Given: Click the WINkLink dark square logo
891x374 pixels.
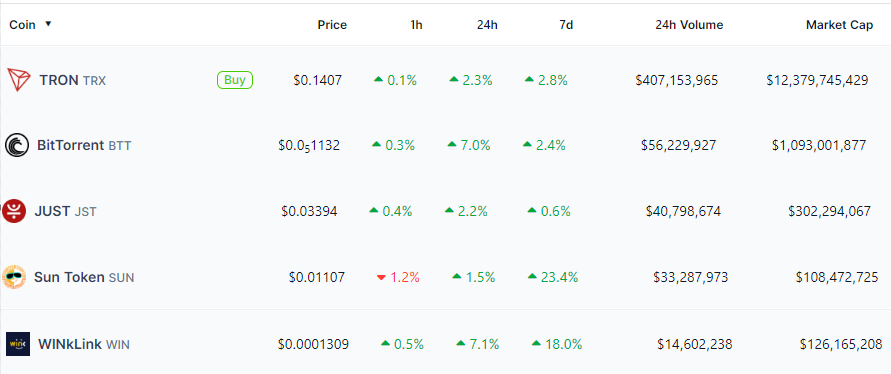Looking at the screenshot, I should click(18, 344).
